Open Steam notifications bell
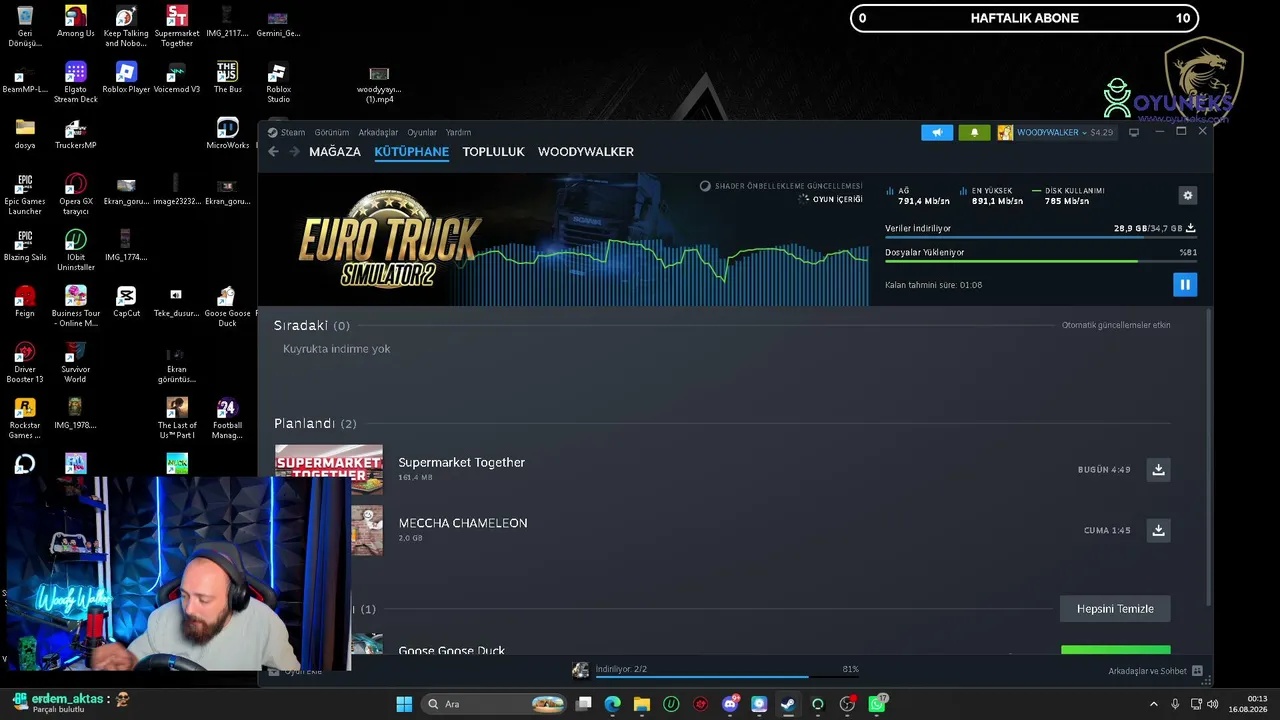 coord(974,132)
